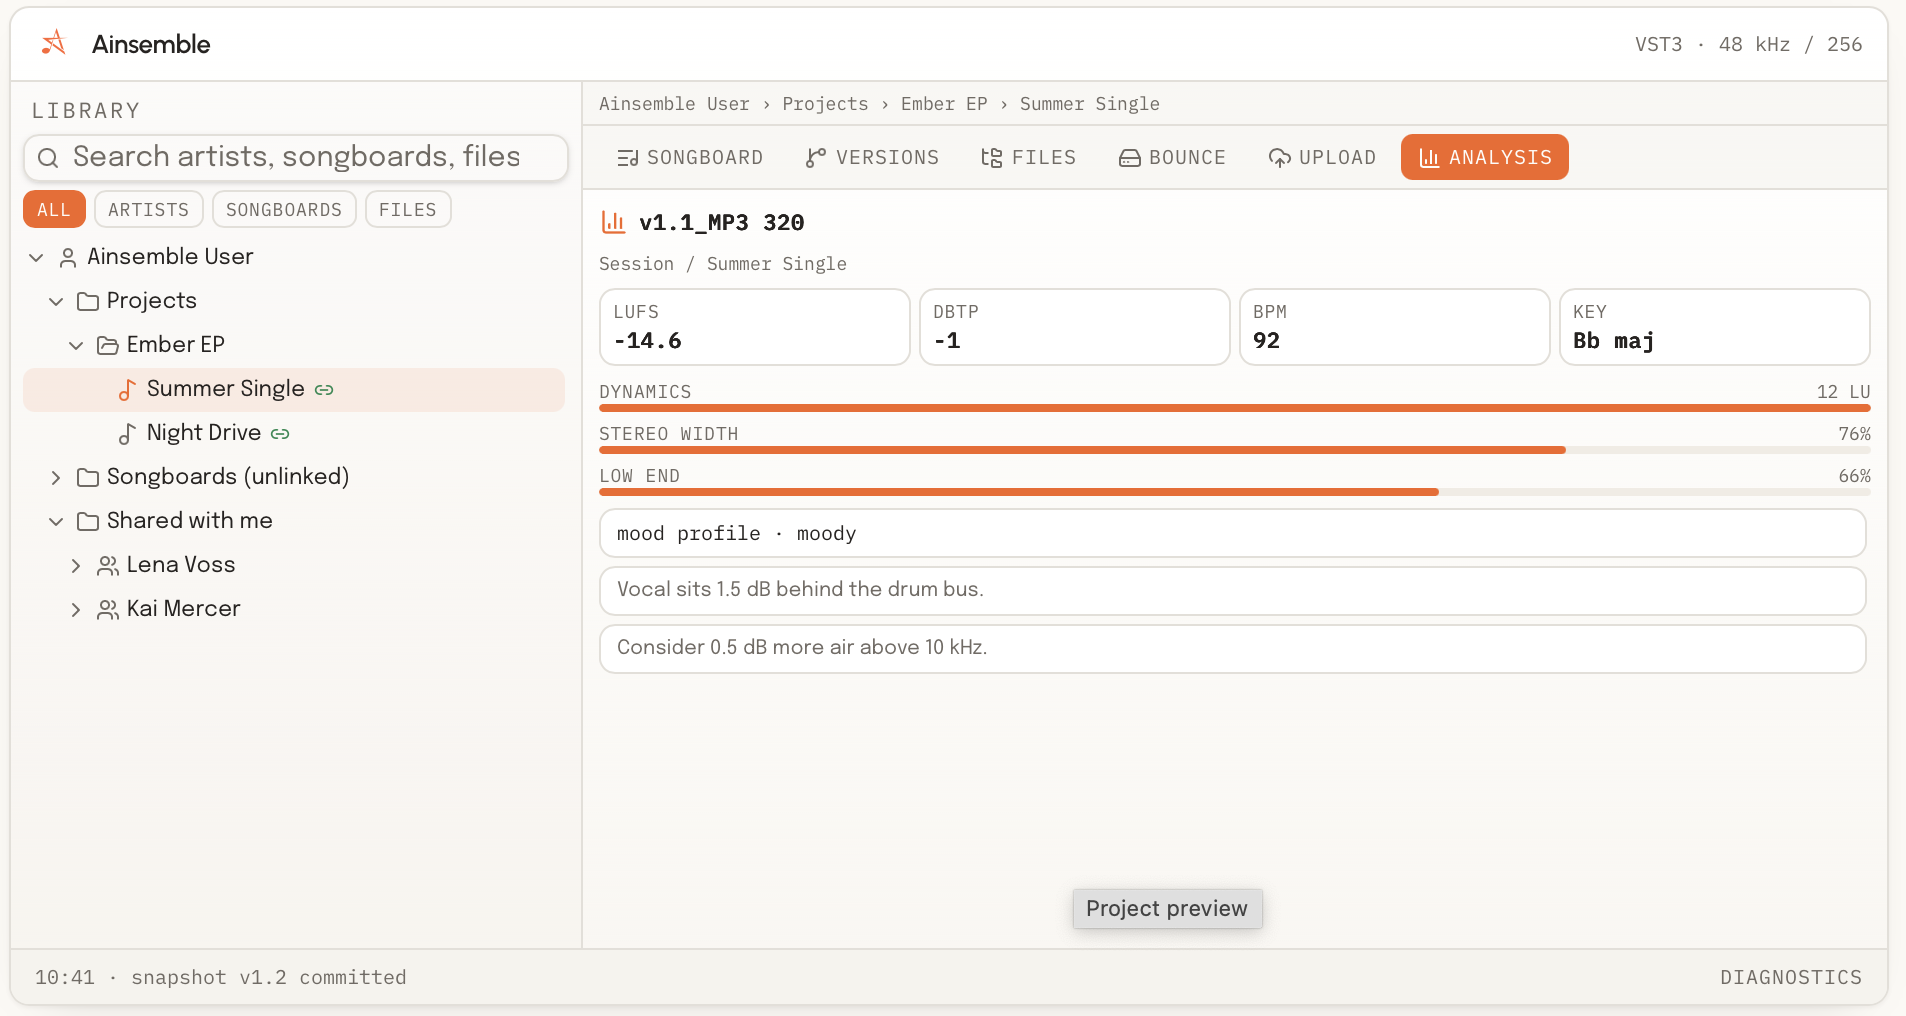
Task: Click the DBTP -1 metric card
Action: coord(1075,327)
